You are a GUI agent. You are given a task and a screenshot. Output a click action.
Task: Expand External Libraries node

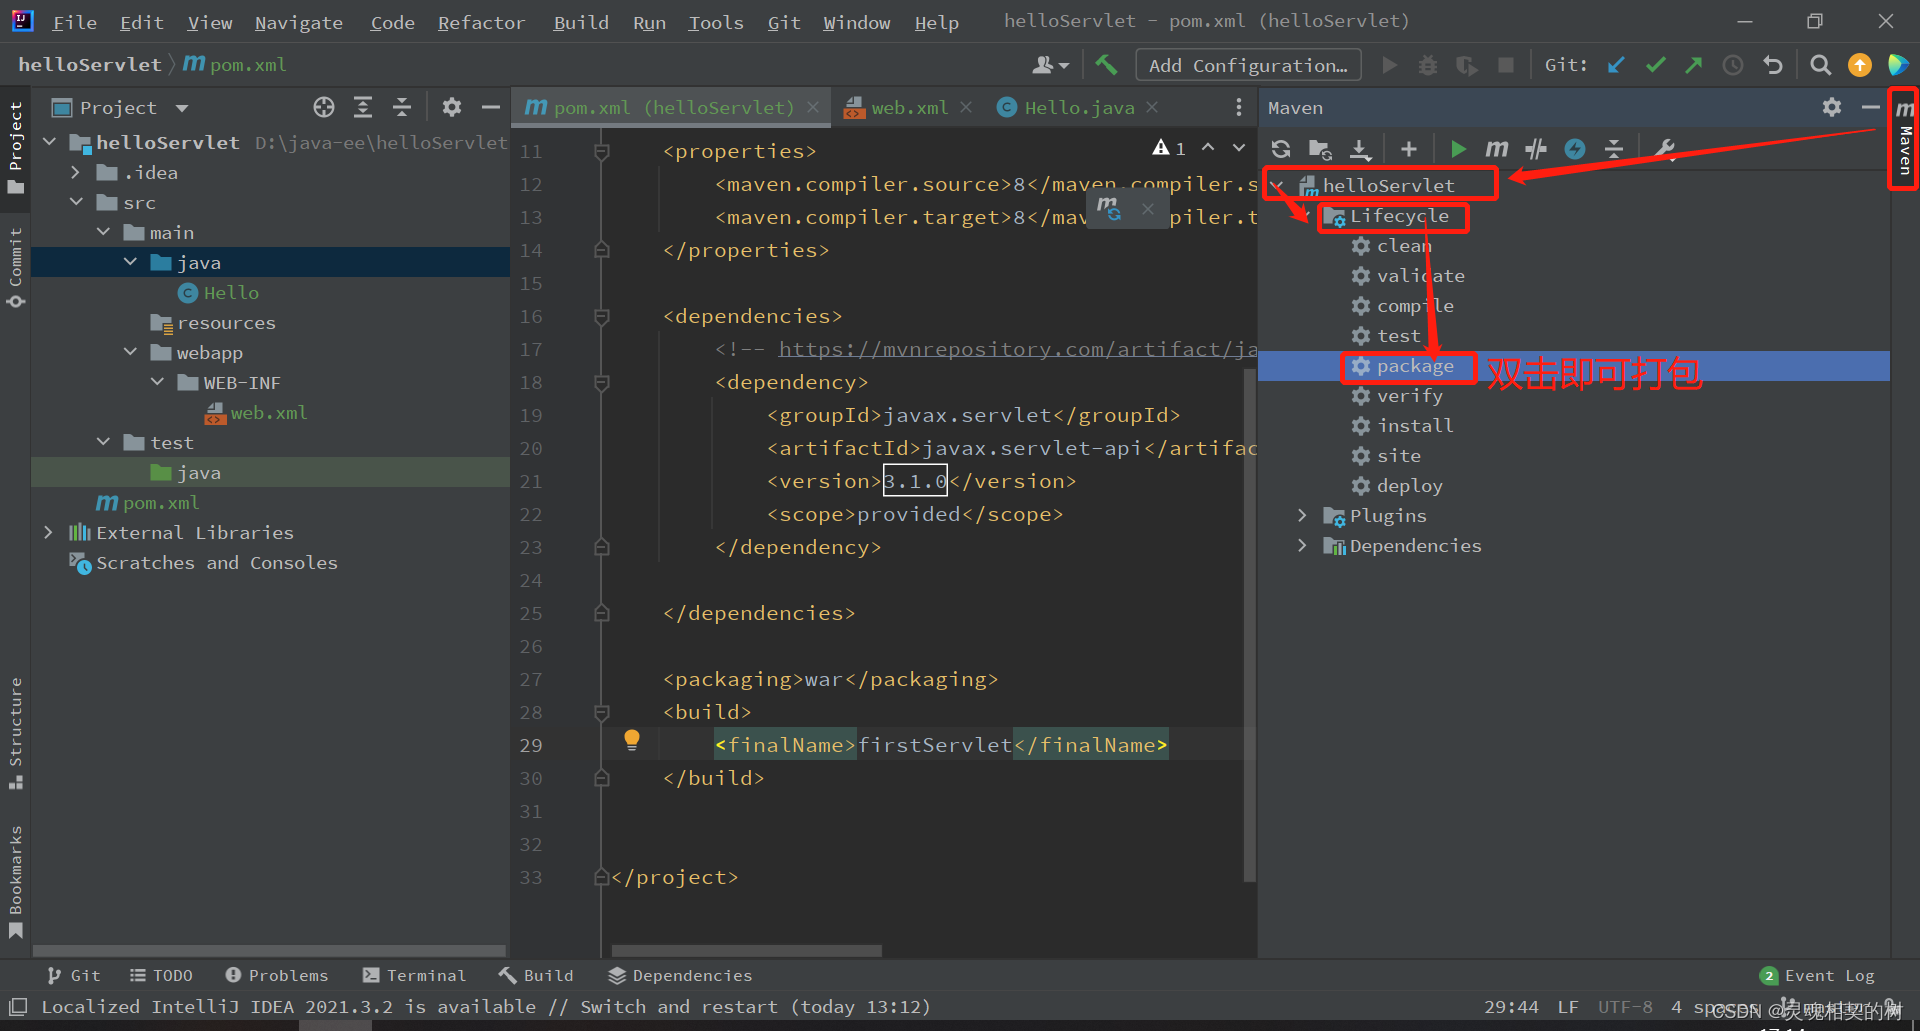coord(48,532)
